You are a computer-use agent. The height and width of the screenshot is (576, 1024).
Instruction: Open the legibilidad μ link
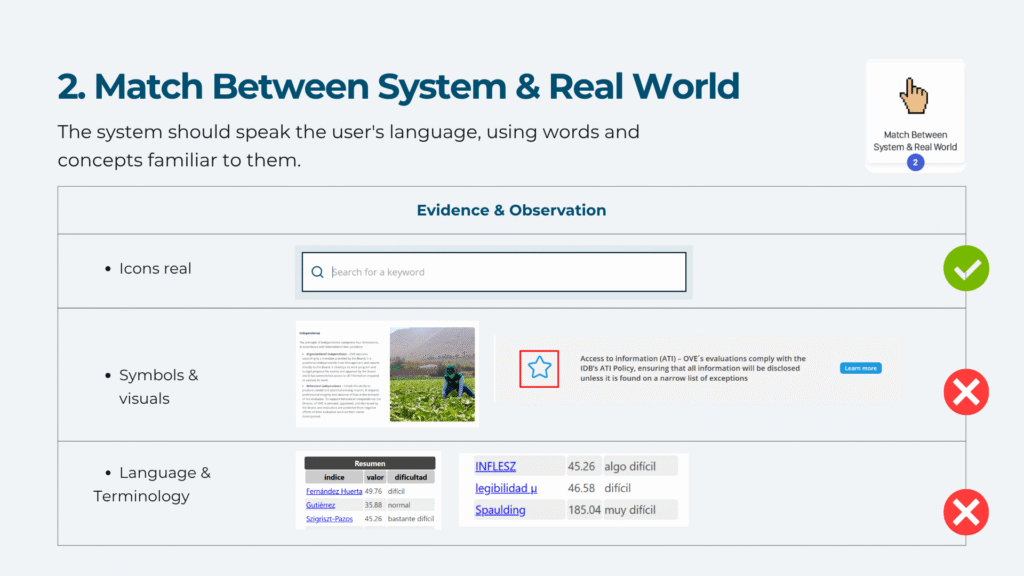tap(506, 488)
